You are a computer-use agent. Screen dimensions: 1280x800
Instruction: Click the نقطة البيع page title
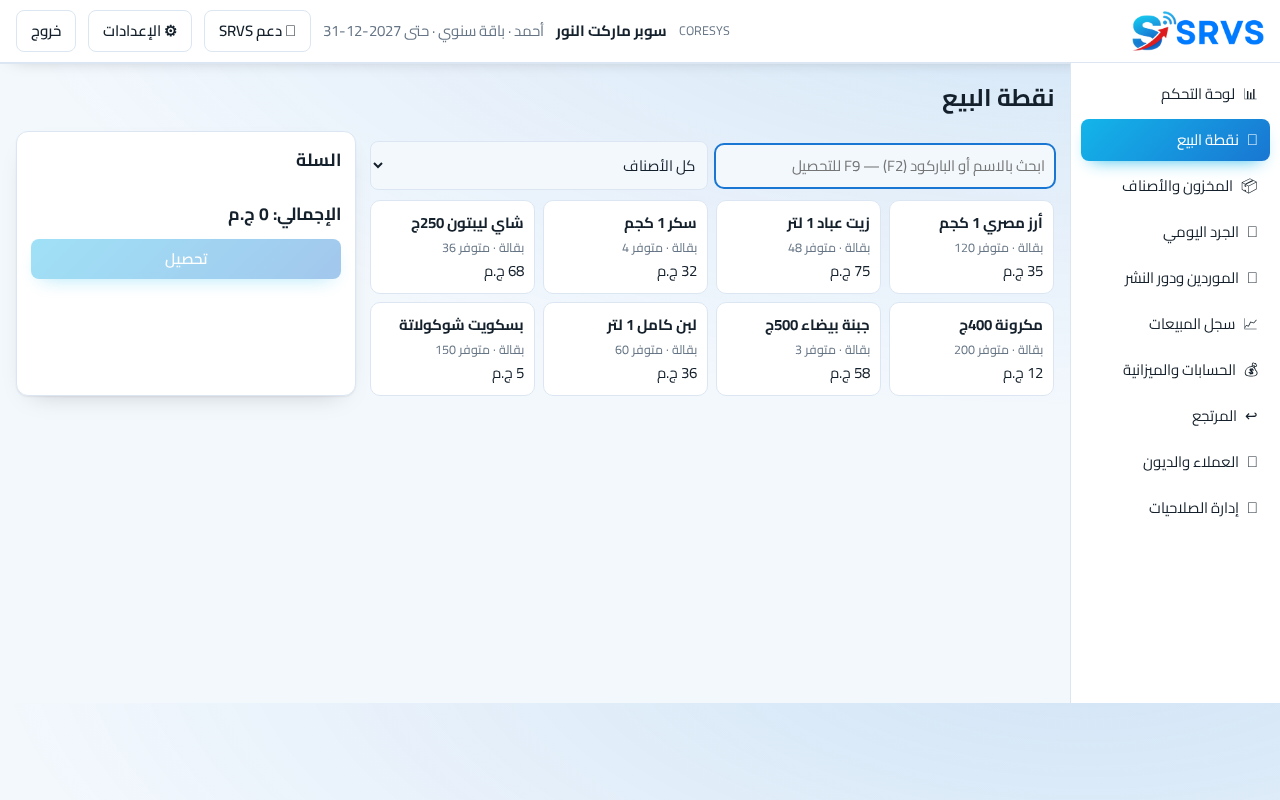[x=998, y=97]
